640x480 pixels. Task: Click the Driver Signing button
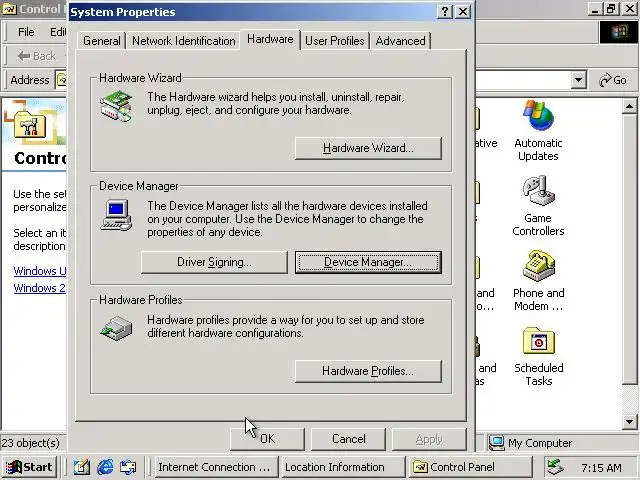click(214, 262)
